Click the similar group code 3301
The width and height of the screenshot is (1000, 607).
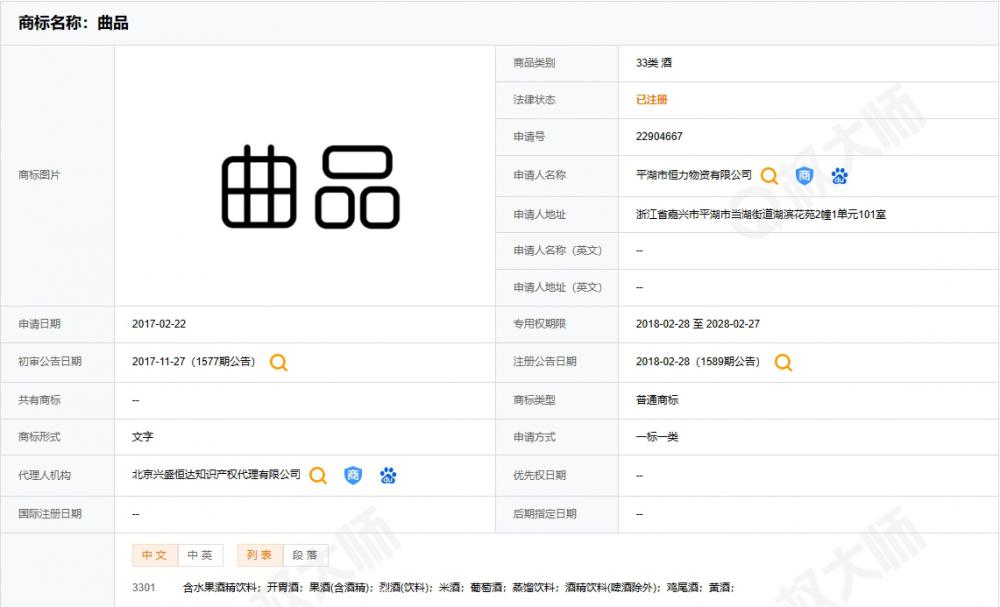(143, 587)
